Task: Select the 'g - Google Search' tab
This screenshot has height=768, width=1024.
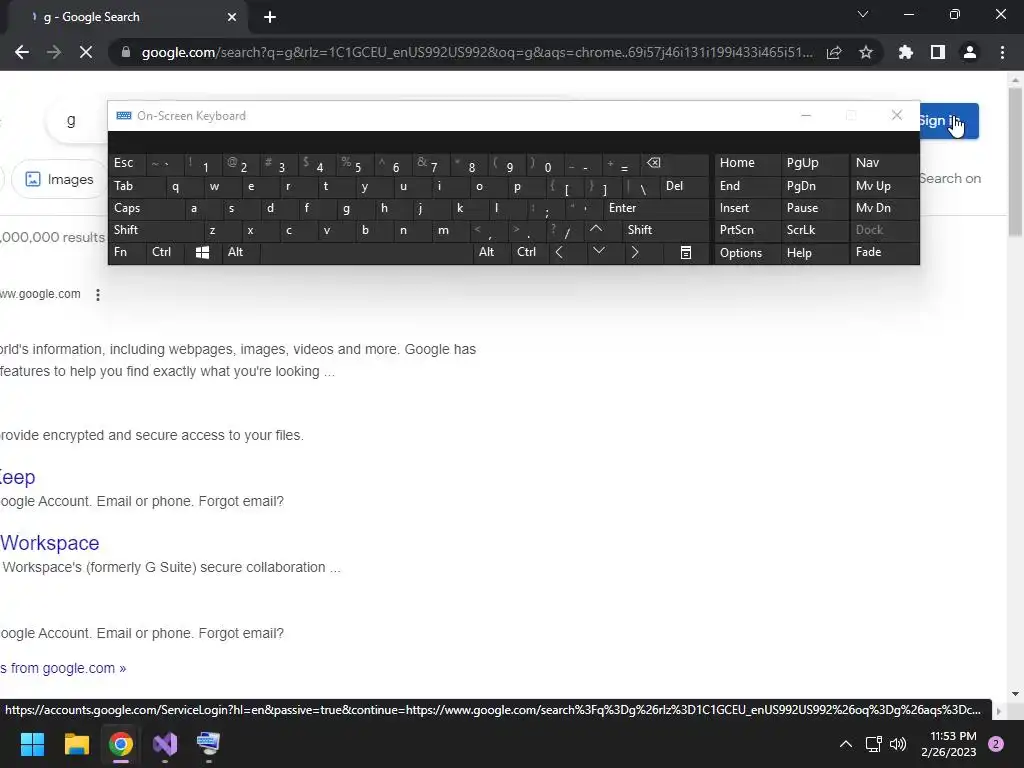Action: click(124, 17)
